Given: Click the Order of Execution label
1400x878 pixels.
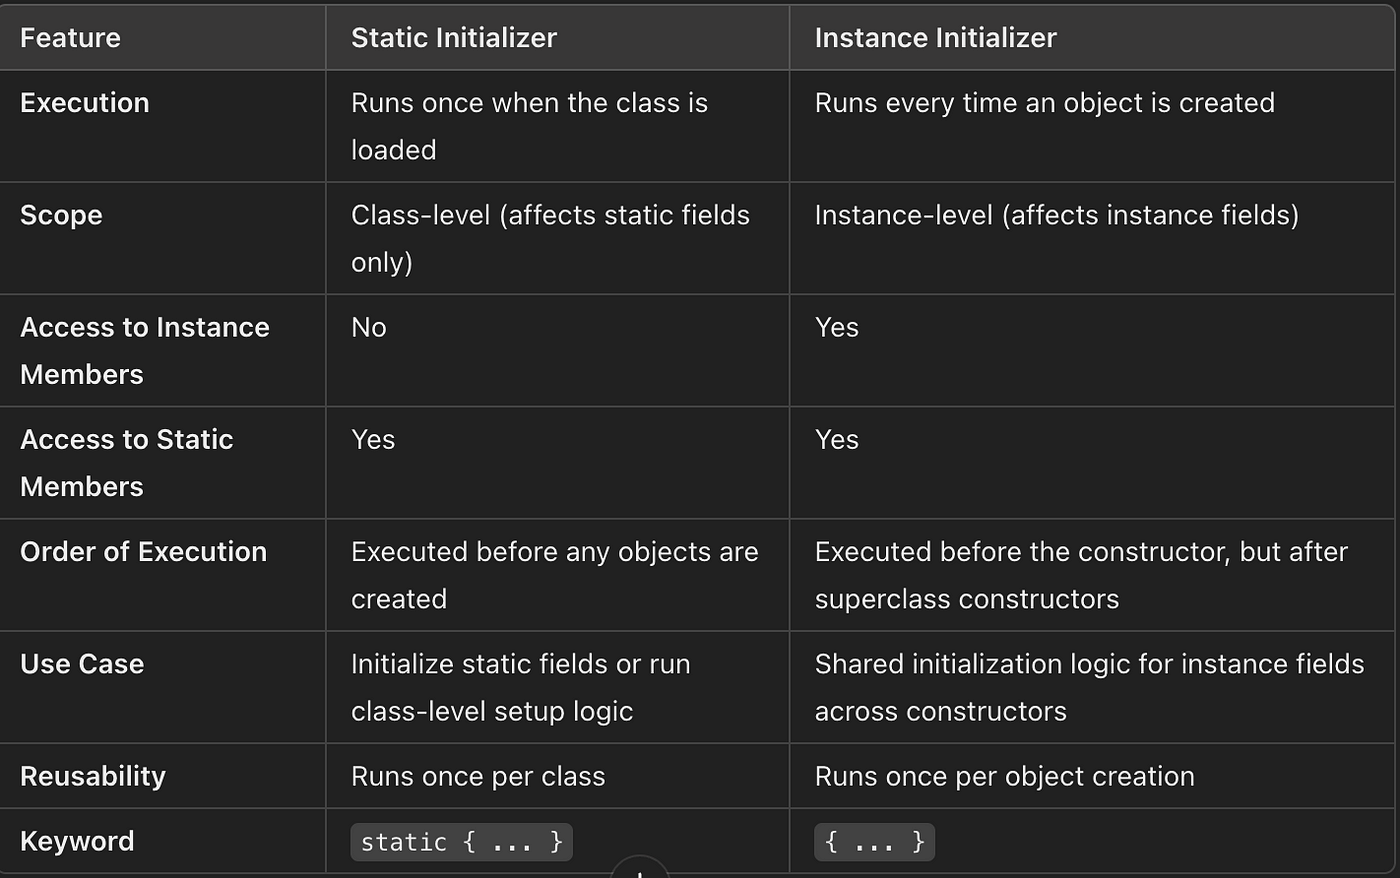Looking at the screenshot, I should [x=143, y=552].
